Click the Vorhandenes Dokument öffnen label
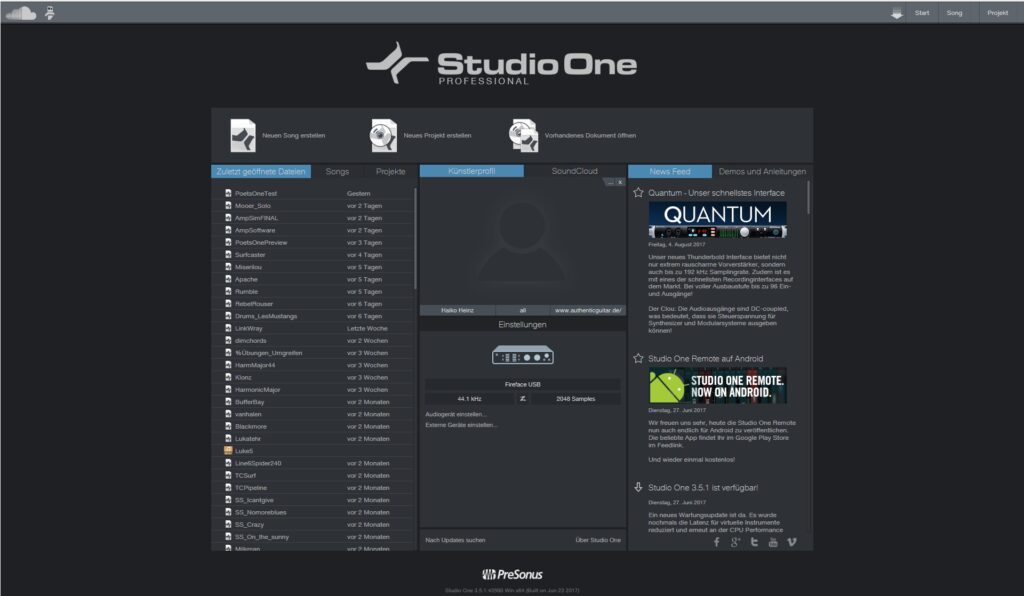Viewport: 1024px width, 596px height. click(590, 136)
